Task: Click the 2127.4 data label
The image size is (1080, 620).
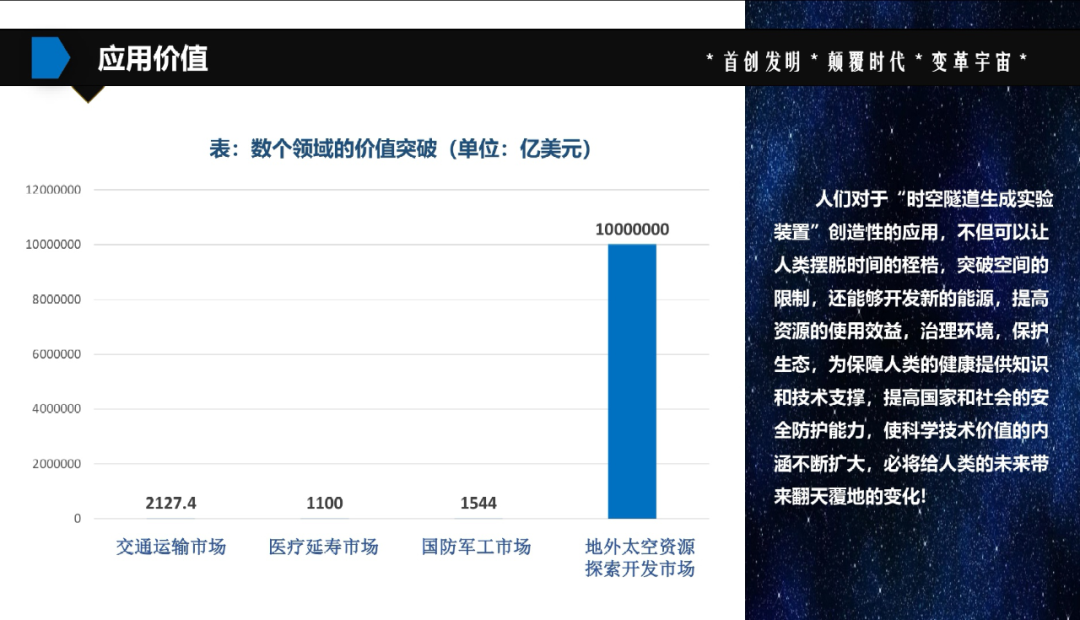Action: pyautogui.click(x=171, y=503)
